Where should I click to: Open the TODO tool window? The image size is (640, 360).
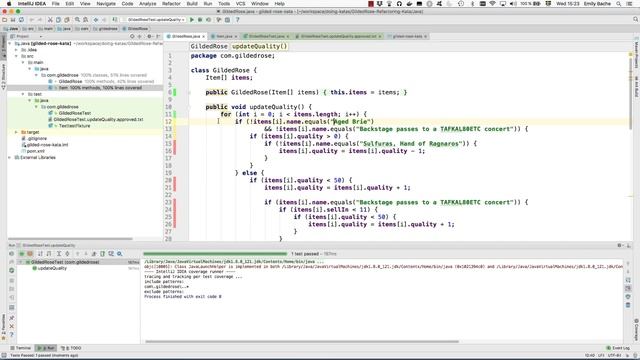point(71,348)
